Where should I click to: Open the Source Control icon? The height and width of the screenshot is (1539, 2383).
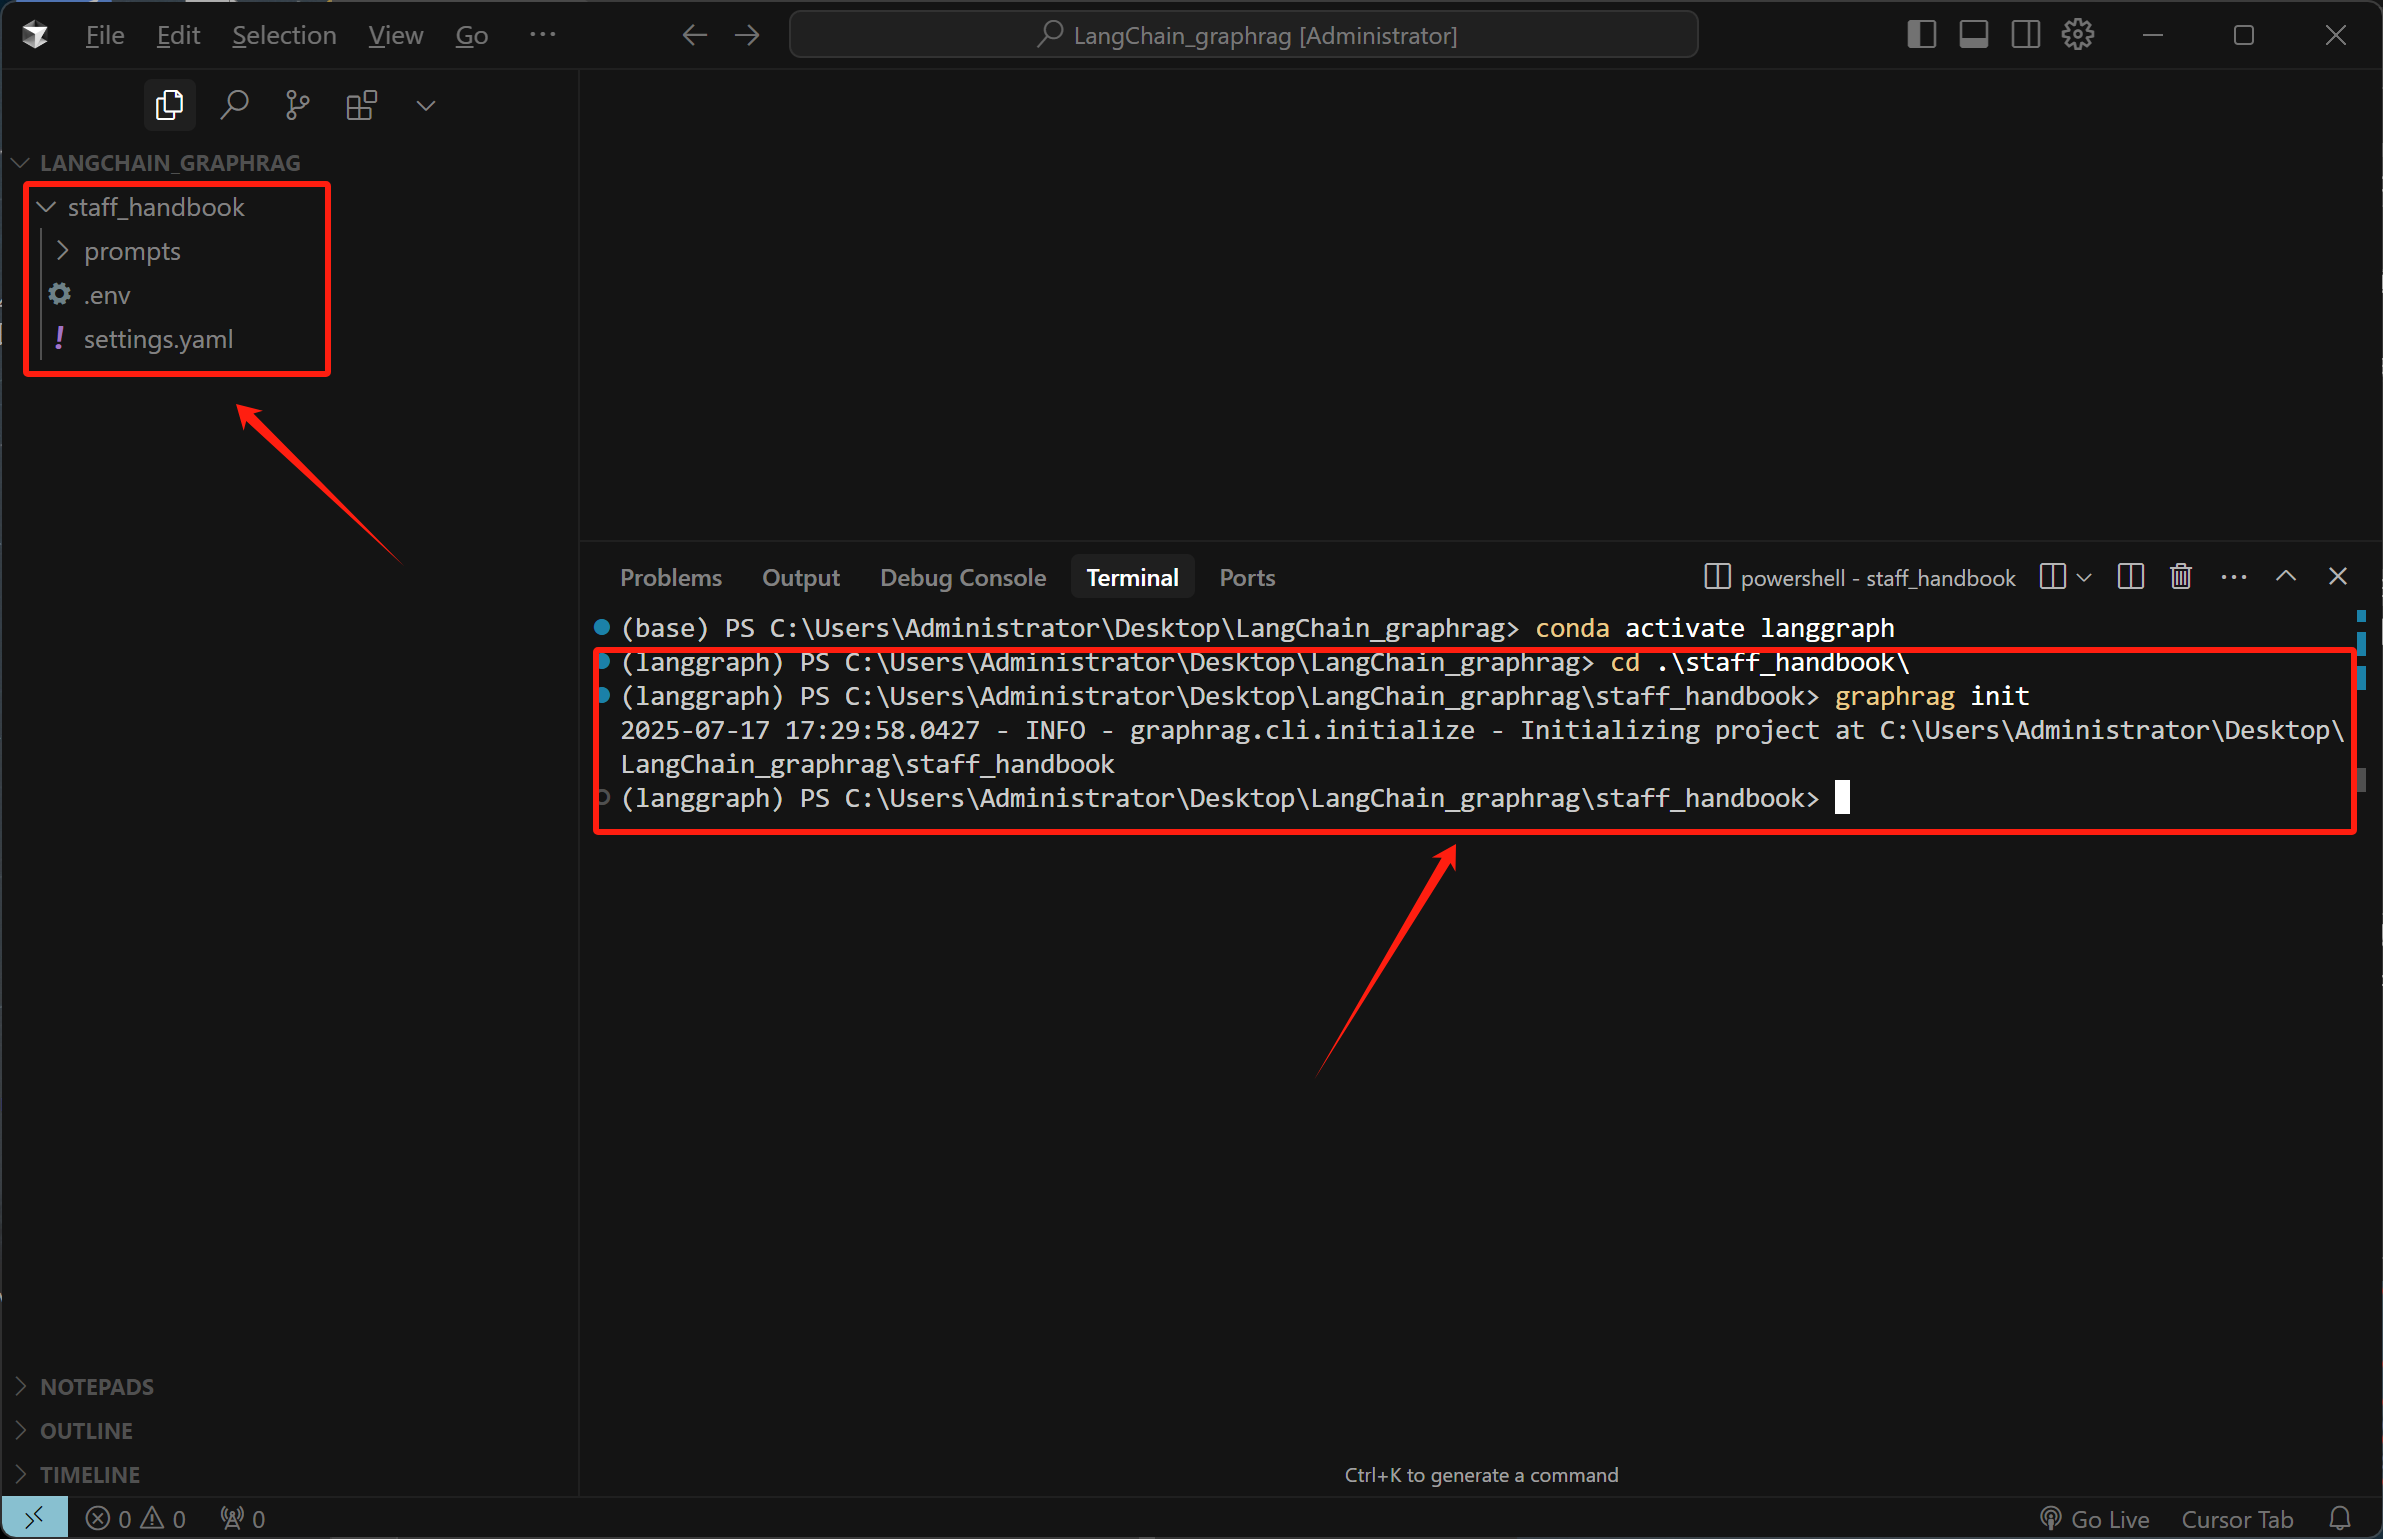(x=298, y=105)
